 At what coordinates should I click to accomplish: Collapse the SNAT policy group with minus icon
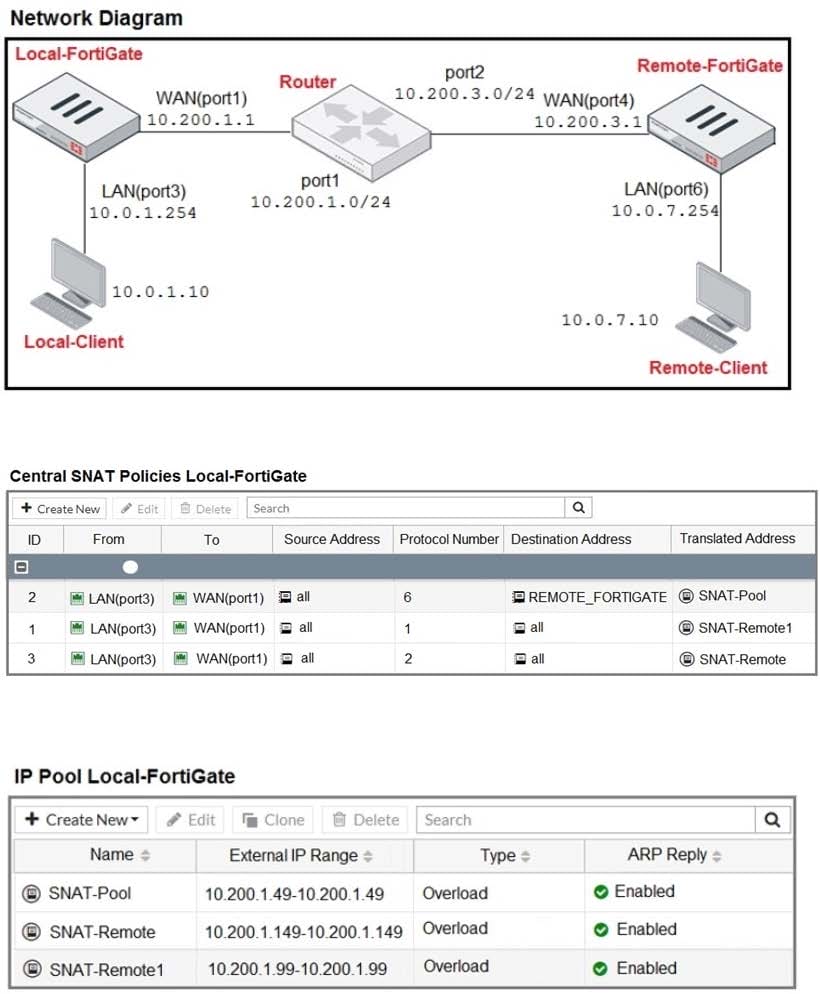click(22, 567)
